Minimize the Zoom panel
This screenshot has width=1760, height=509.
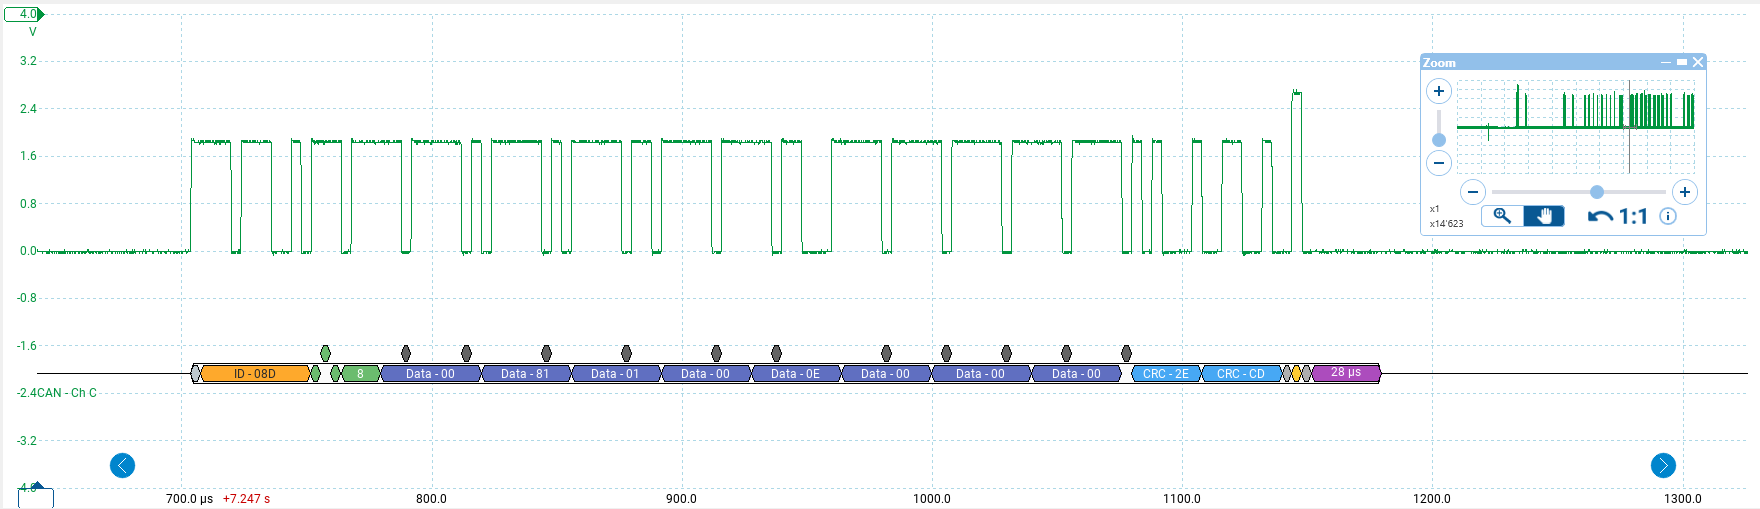click(x=1666, y=62)
